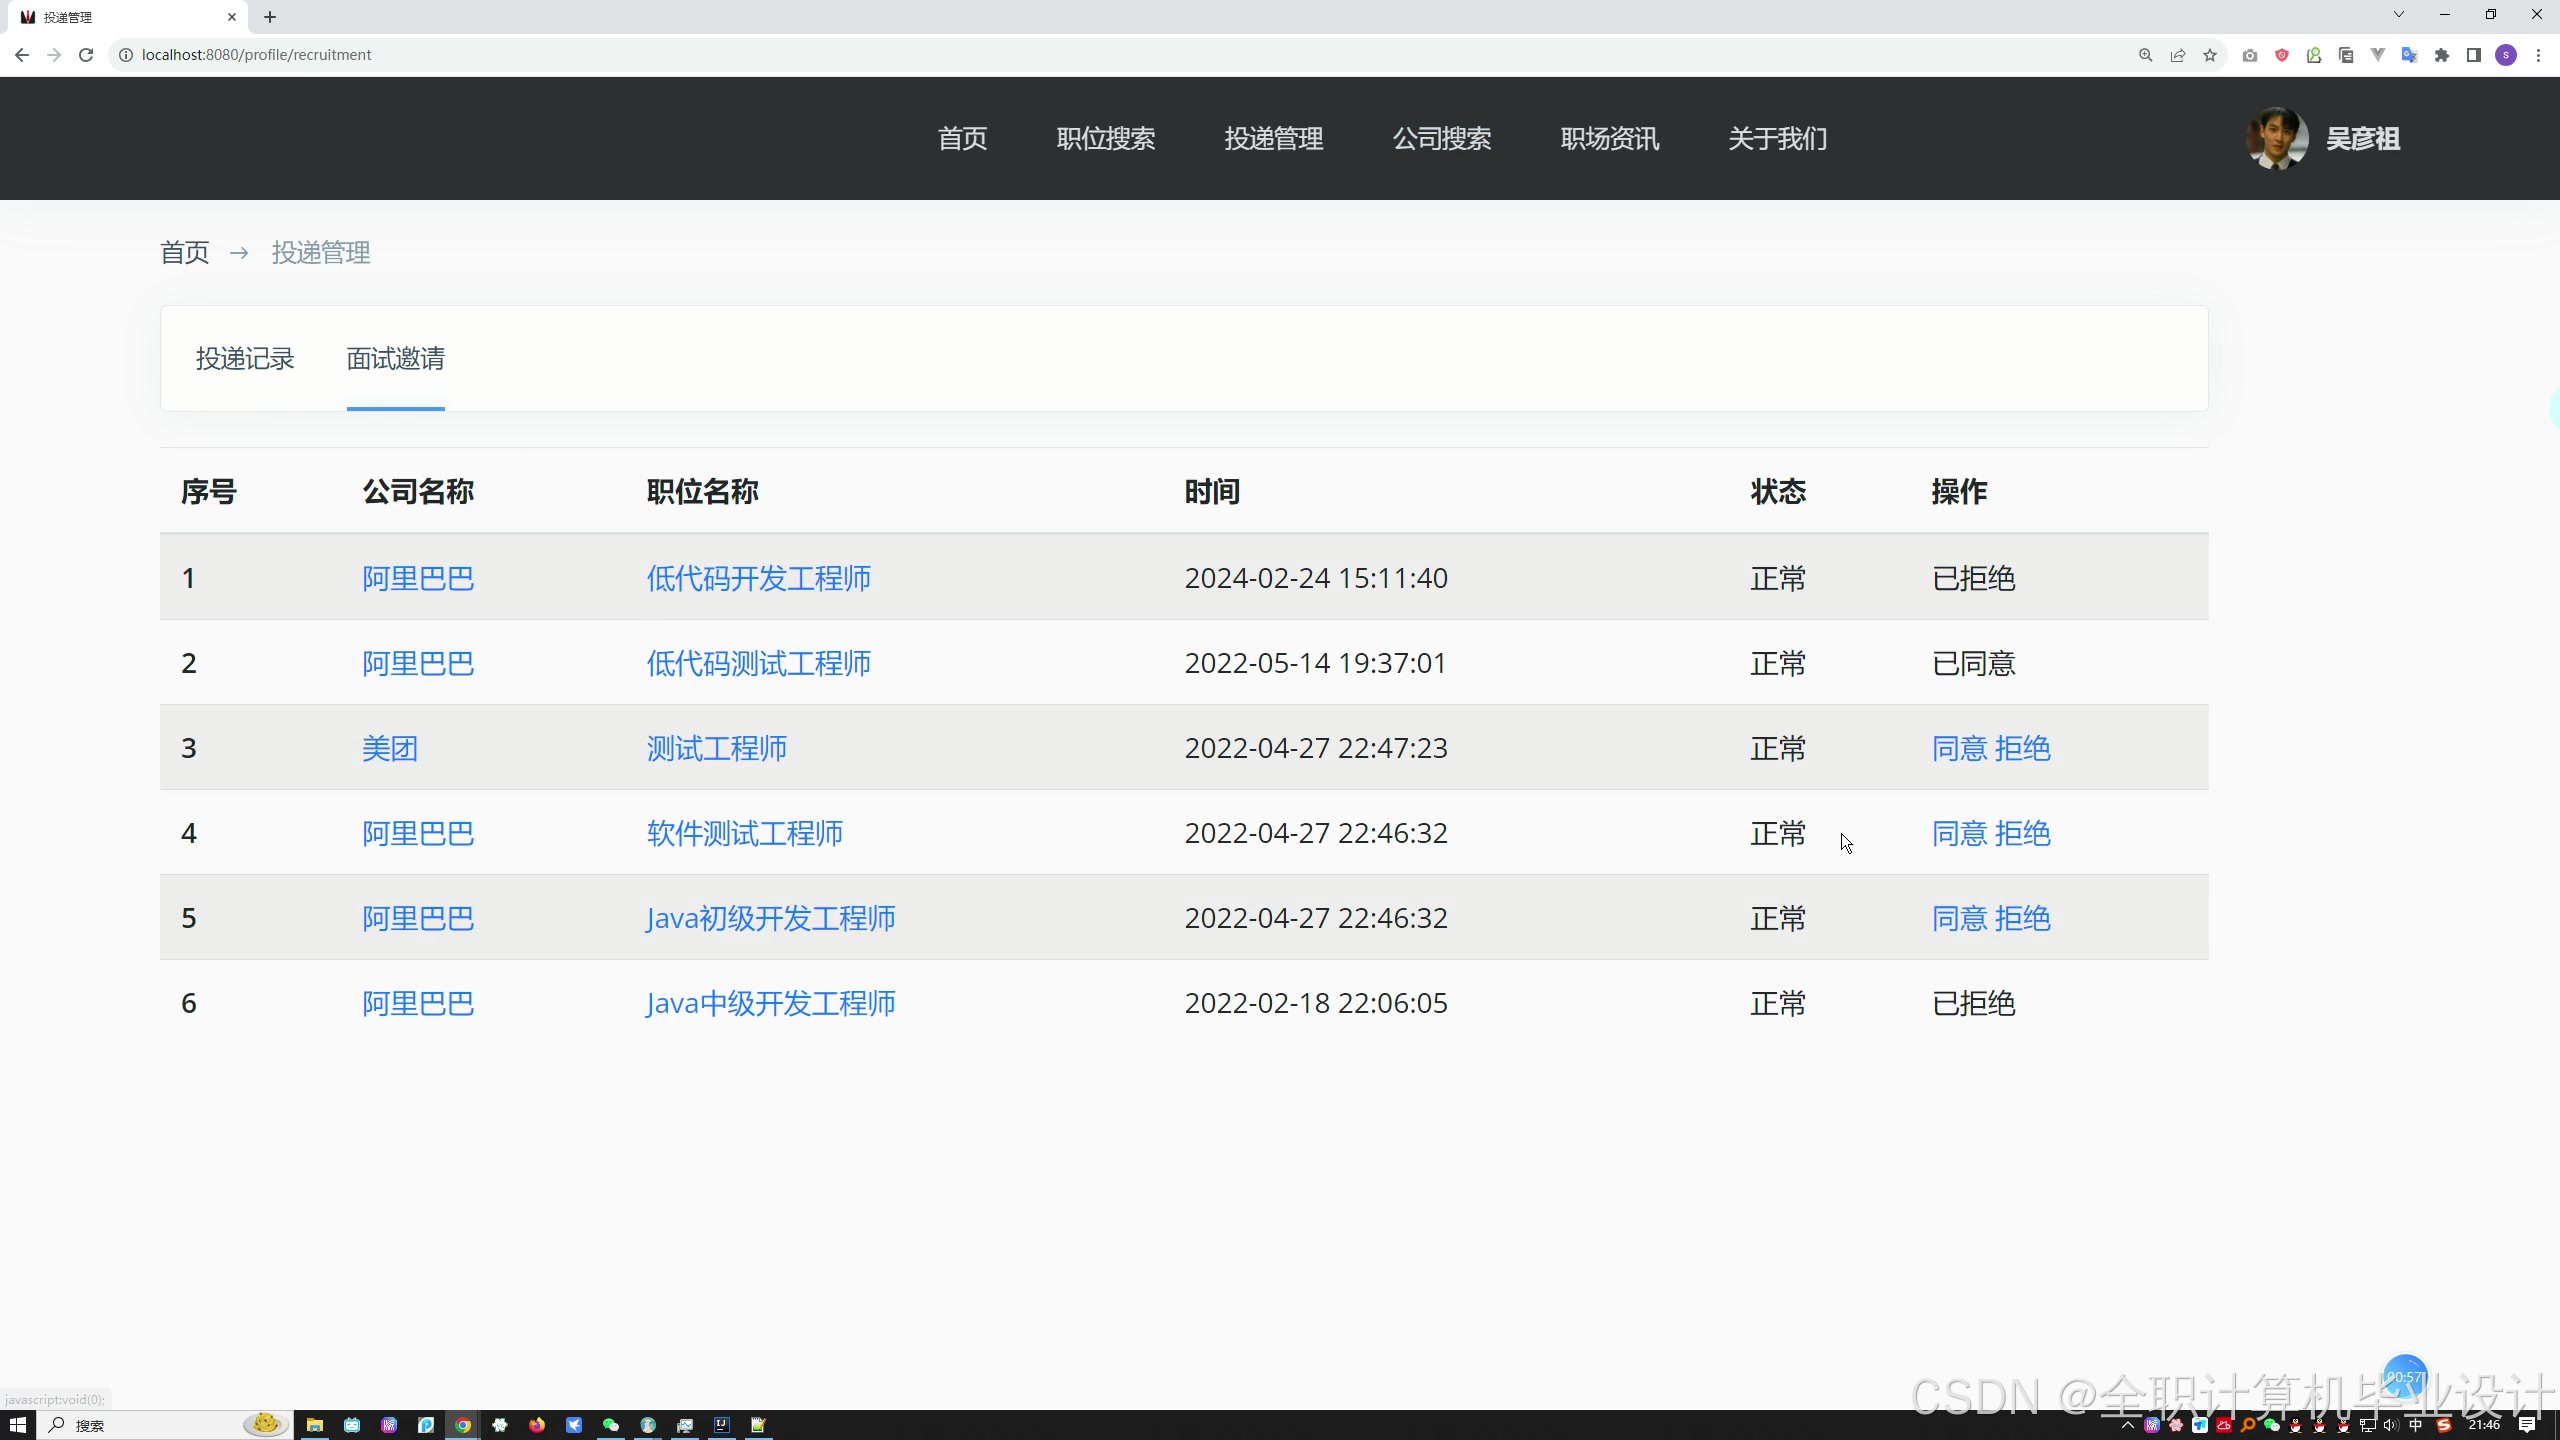
Task: Open the browser extensions puzzle icon
Action: point(2442,55)
